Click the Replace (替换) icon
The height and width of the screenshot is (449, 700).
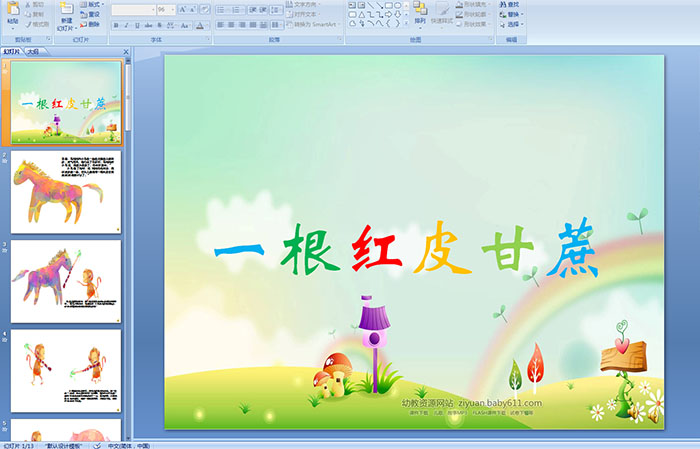point(513,15)
